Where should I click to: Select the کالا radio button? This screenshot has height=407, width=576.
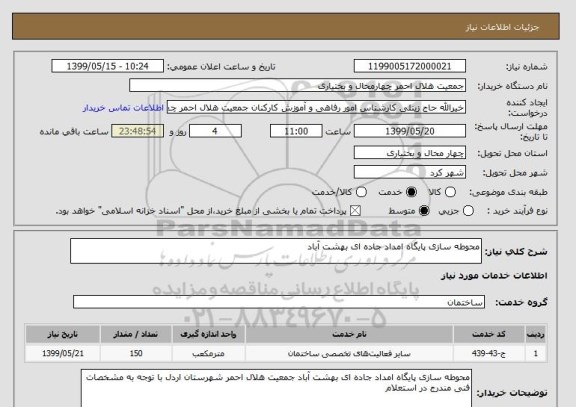click(x=450, y=192)
